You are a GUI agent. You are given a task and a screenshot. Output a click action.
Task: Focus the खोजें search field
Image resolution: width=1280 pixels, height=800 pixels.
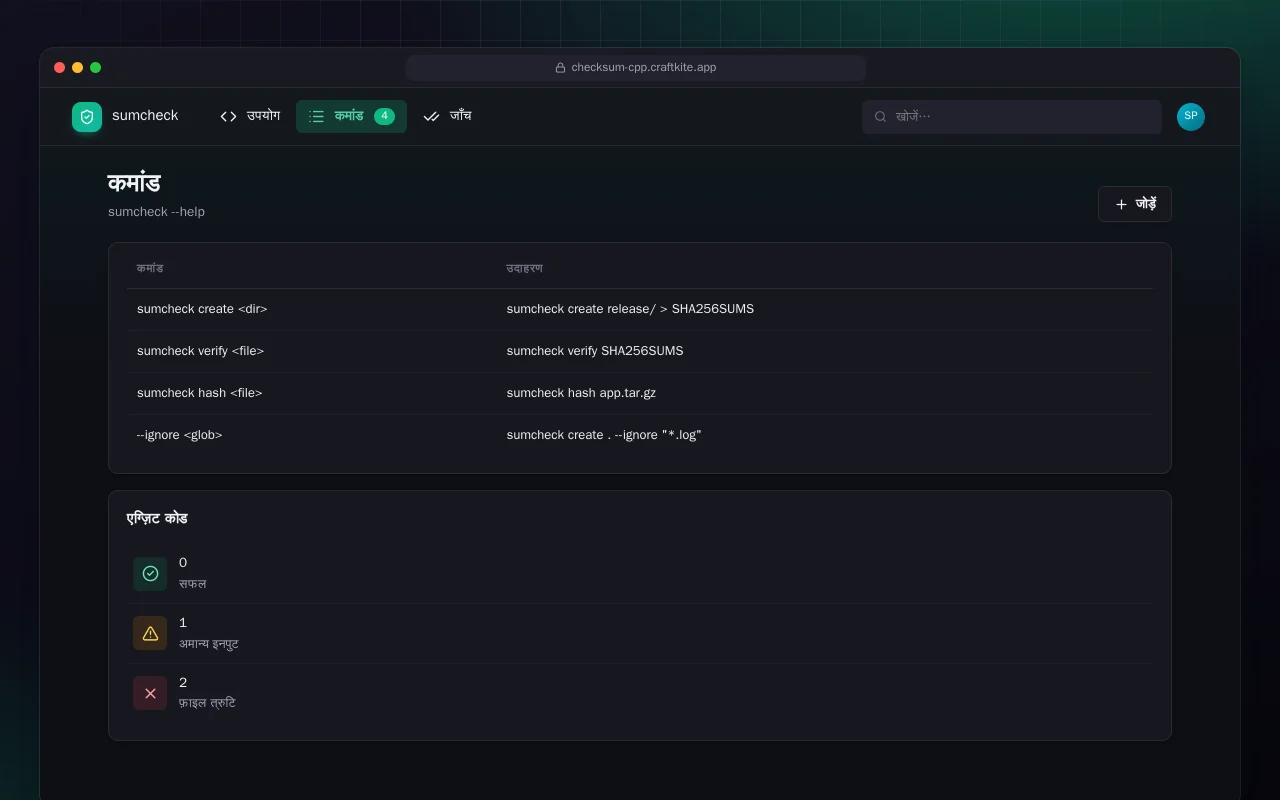(x=1012, y=116)
